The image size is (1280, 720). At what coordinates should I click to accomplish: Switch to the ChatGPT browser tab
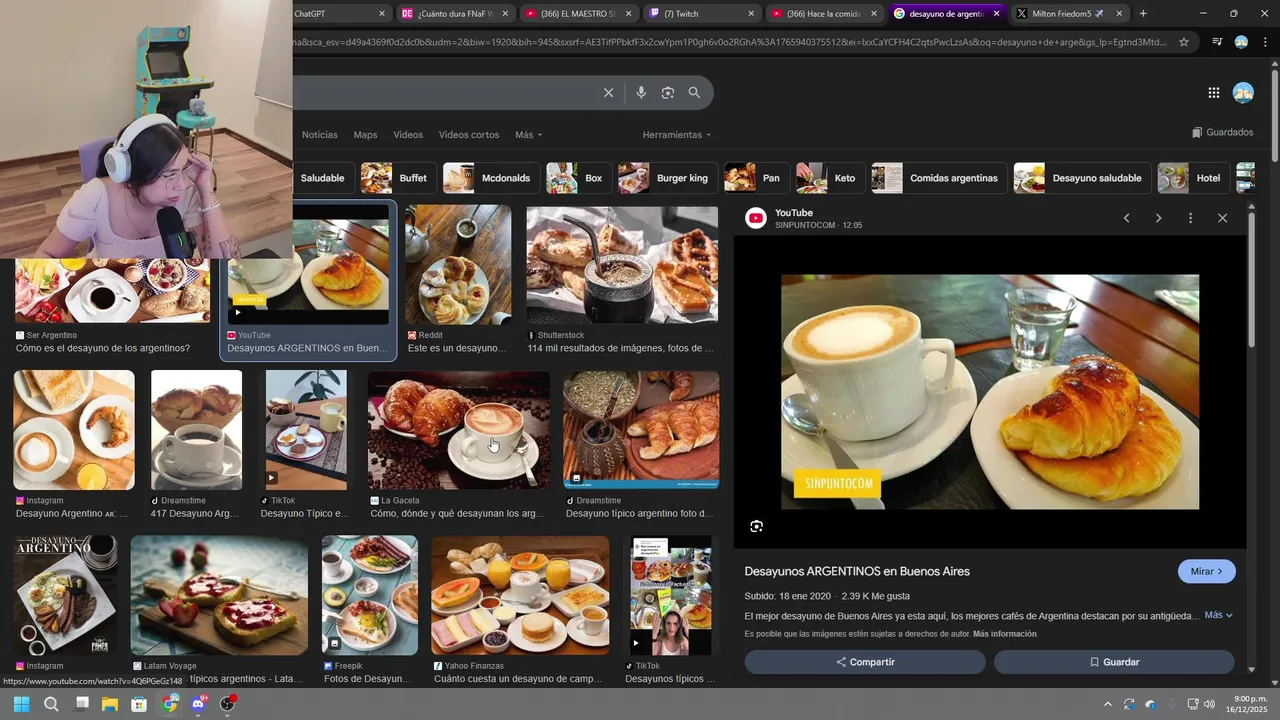coord(333,13)
